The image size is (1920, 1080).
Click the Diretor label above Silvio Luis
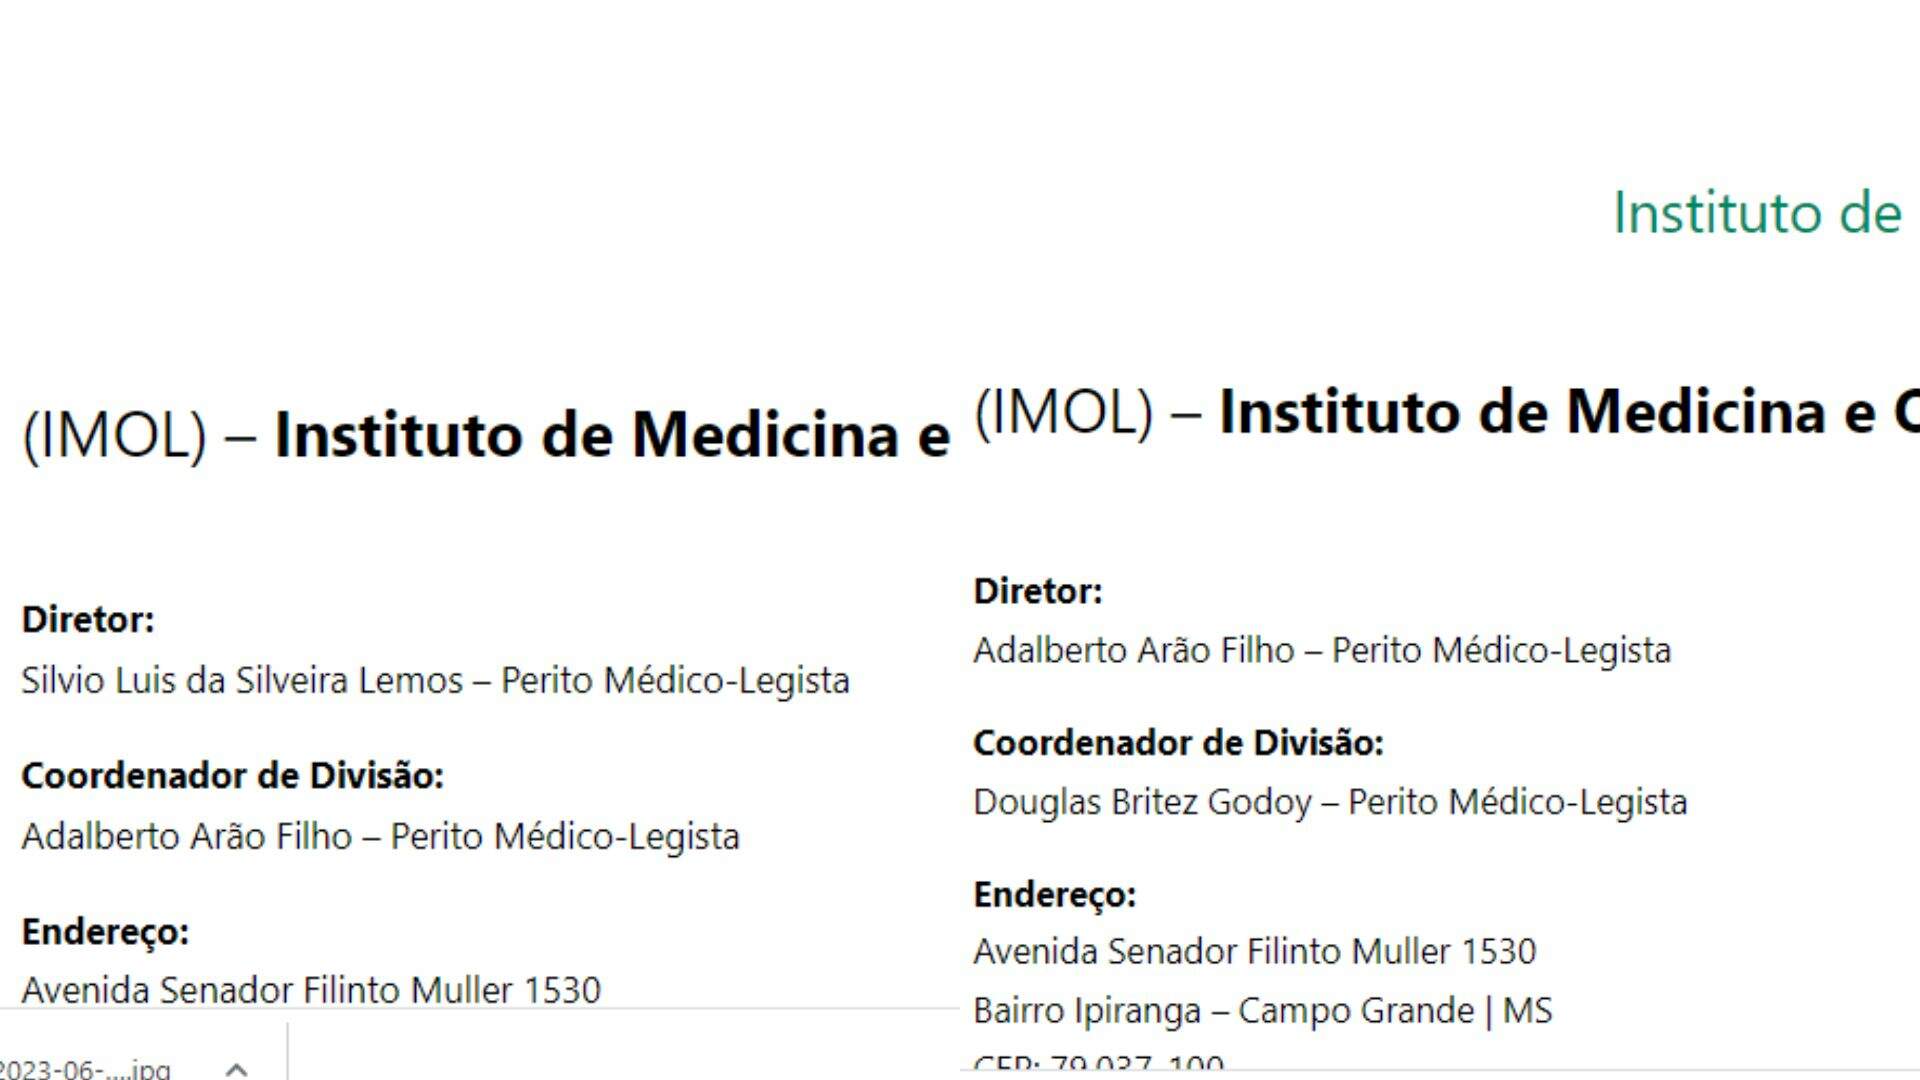point(88,620)
